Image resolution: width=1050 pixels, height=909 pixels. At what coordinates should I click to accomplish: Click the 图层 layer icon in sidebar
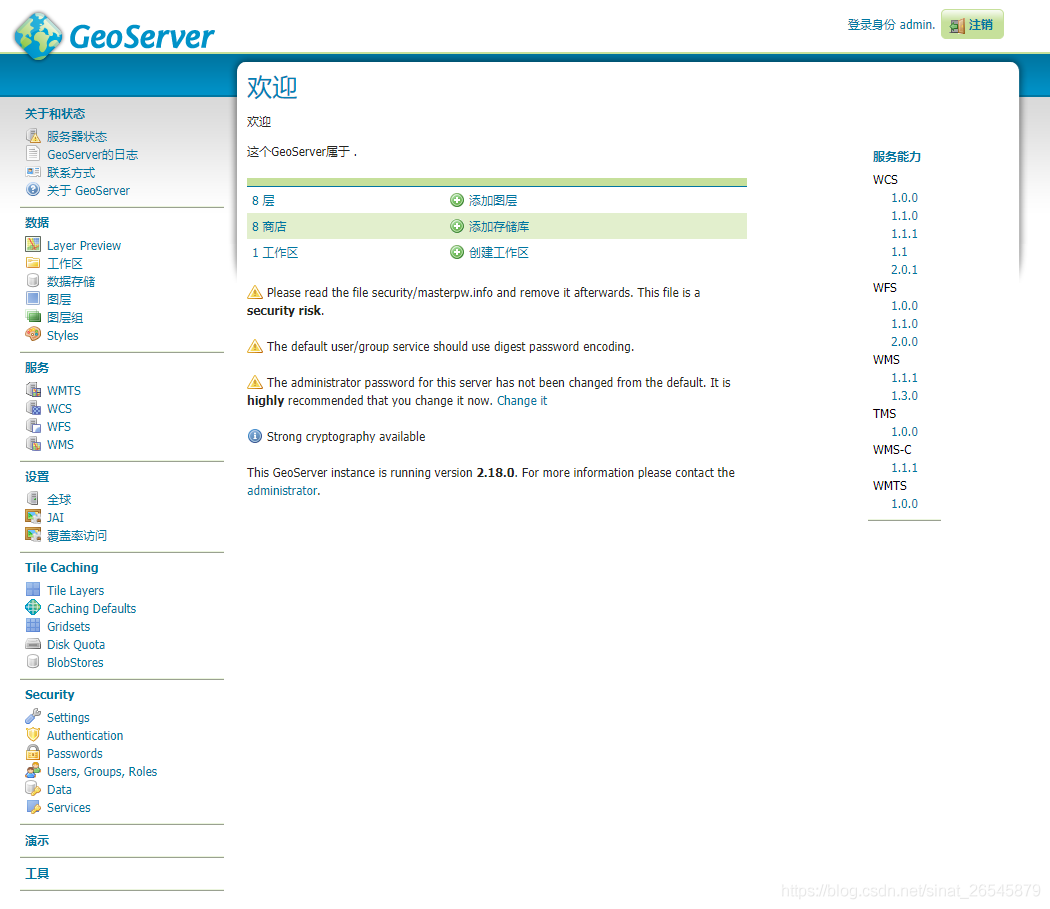(x=33, y=298)
